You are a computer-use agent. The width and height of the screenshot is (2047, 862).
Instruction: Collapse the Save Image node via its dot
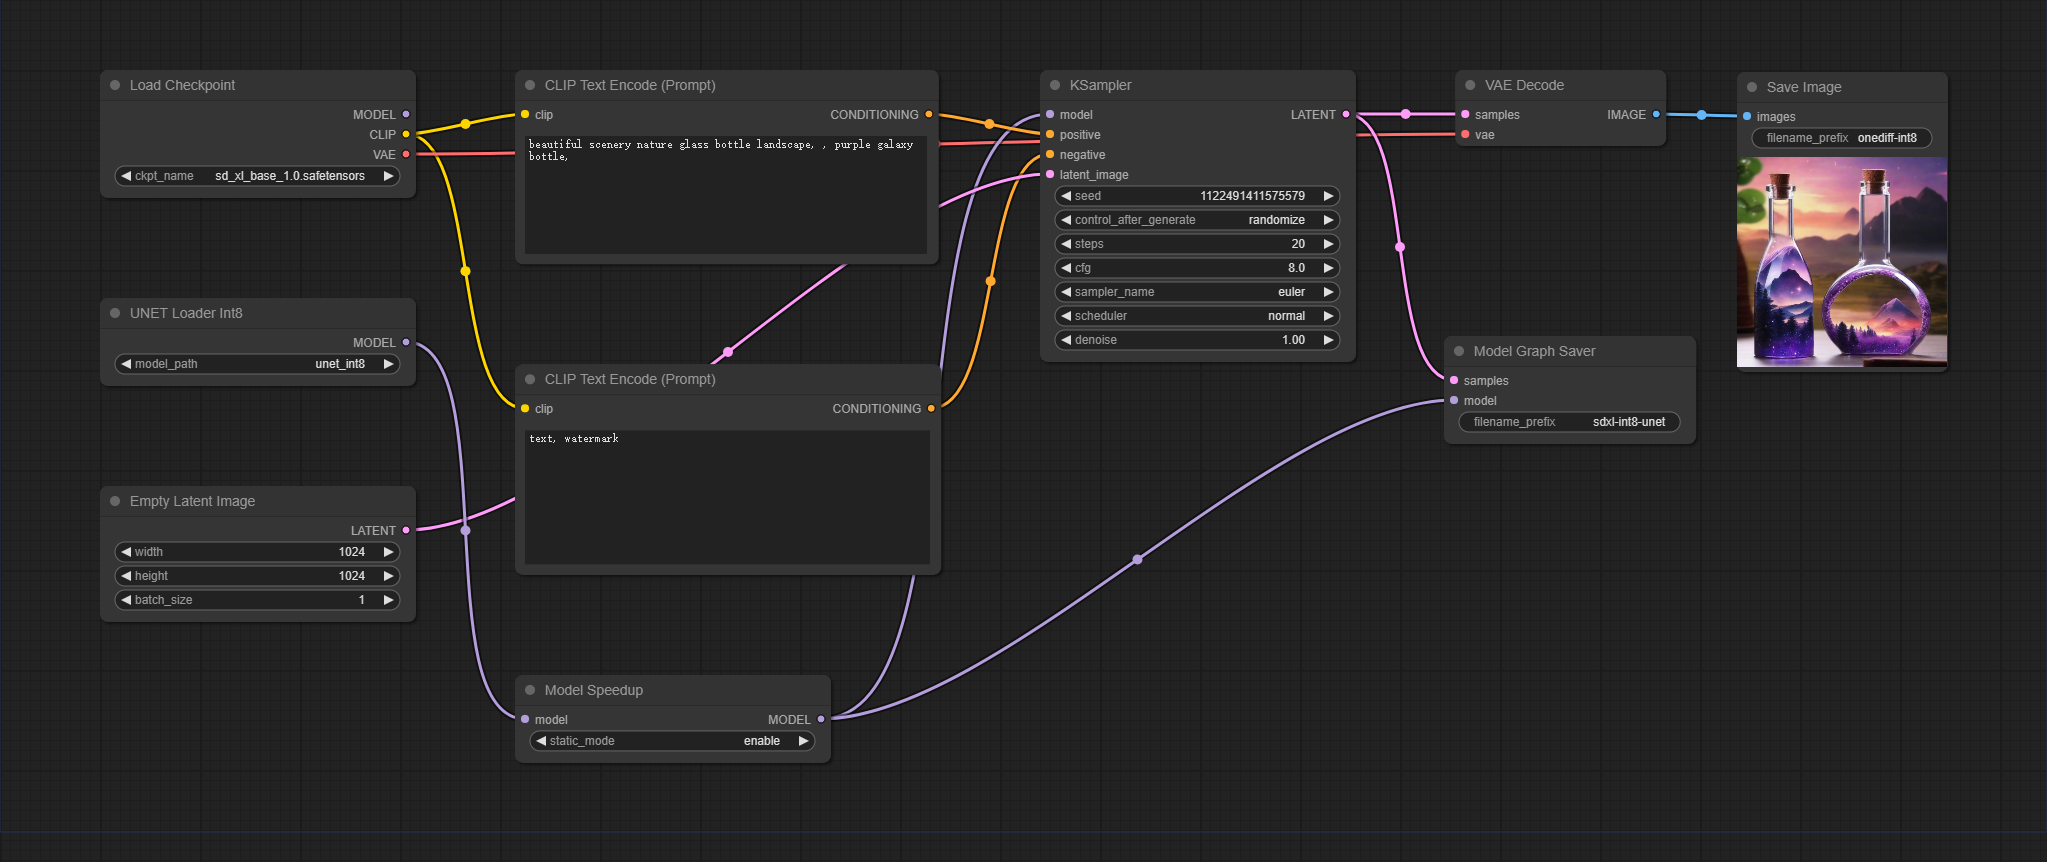click(1752, 88)
